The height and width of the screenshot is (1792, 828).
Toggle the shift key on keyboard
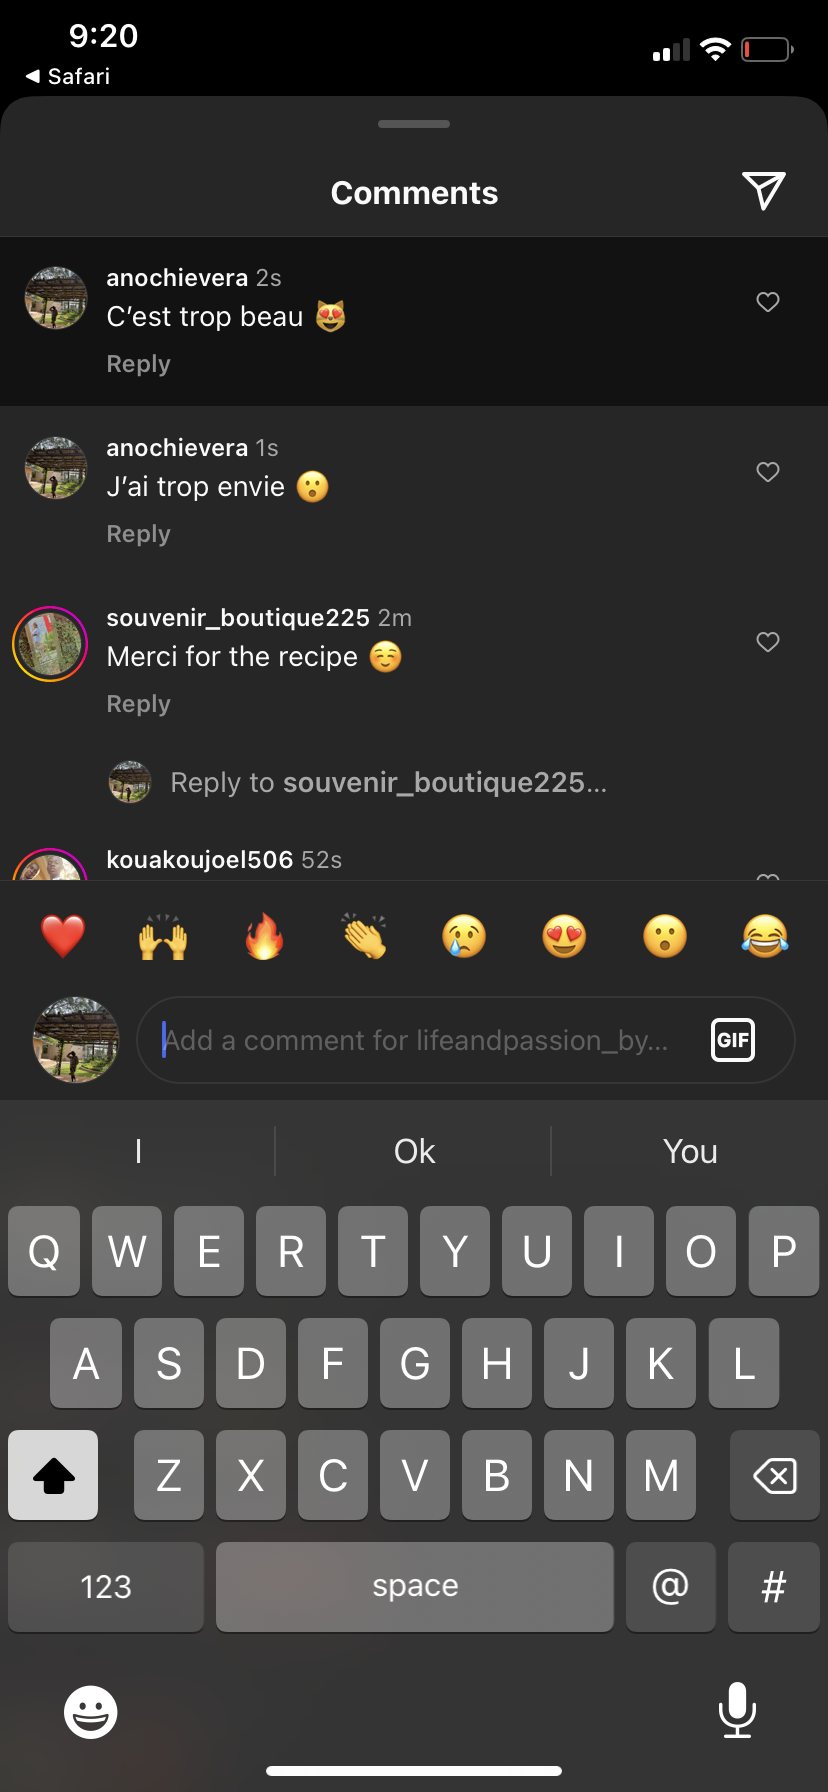(x=54, y=1475)
